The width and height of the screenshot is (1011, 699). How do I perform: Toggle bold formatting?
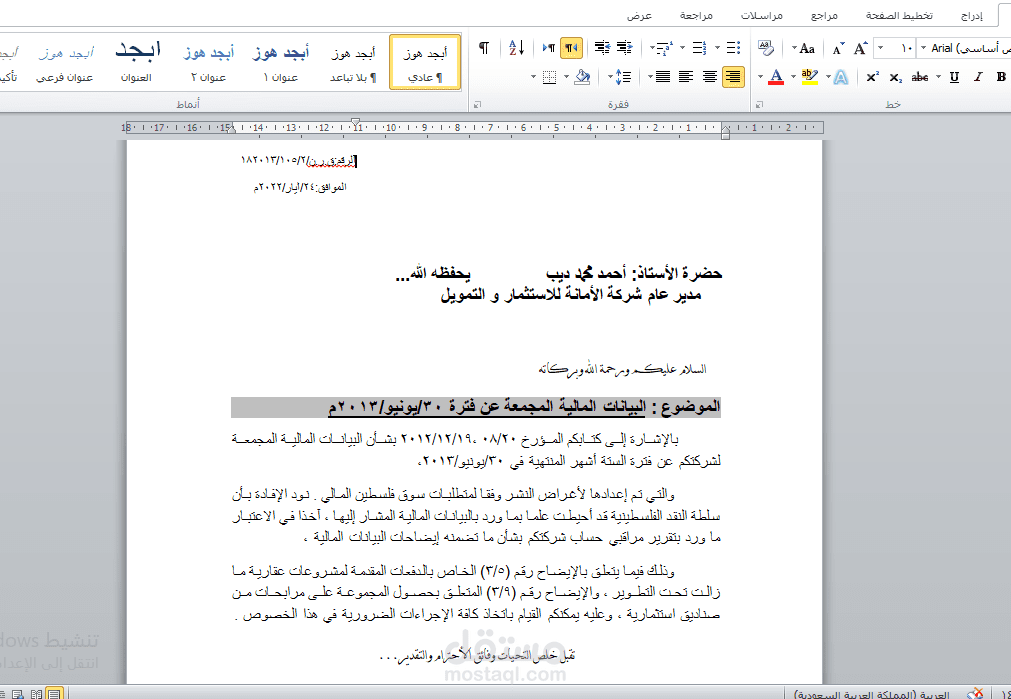pyautogui.click(x=1001, y=77)
